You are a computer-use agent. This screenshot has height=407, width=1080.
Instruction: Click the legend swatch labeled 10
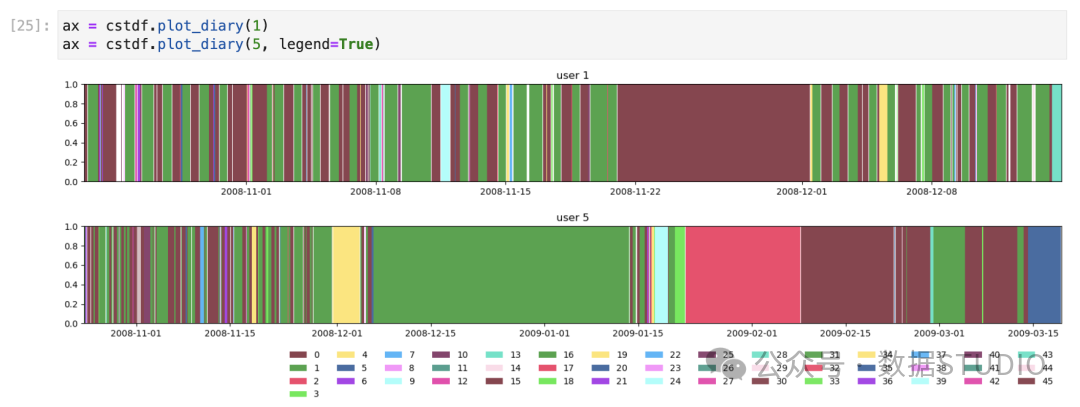pos(441,355)
